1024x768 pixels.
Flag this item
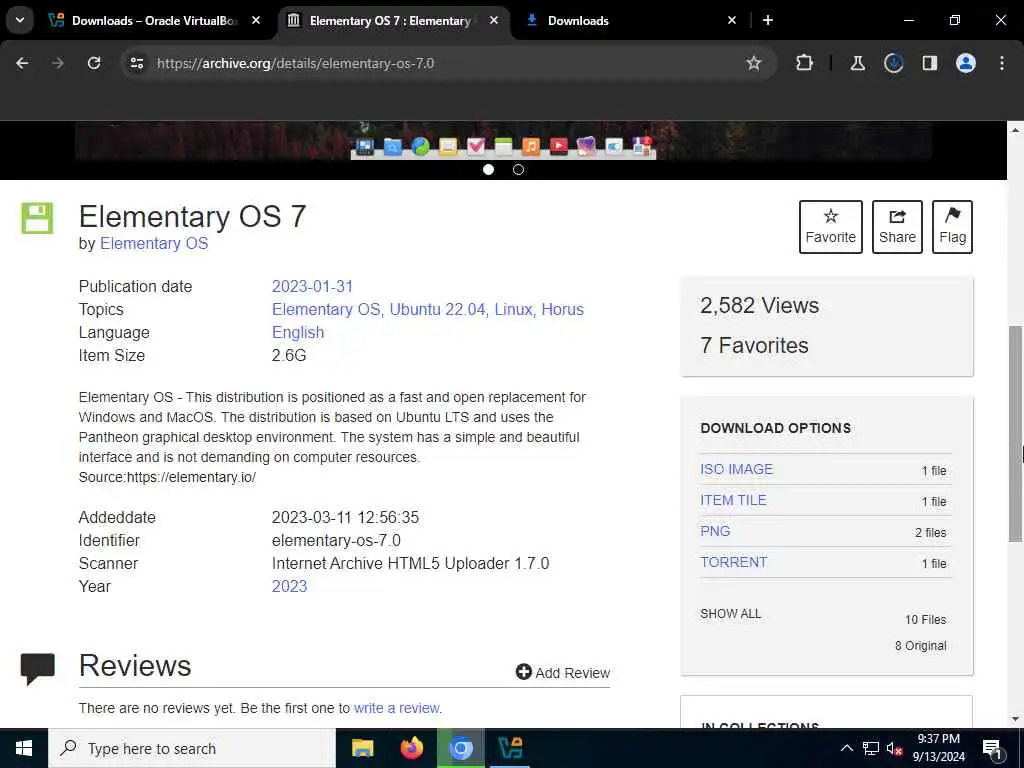(x=952, y=227)
